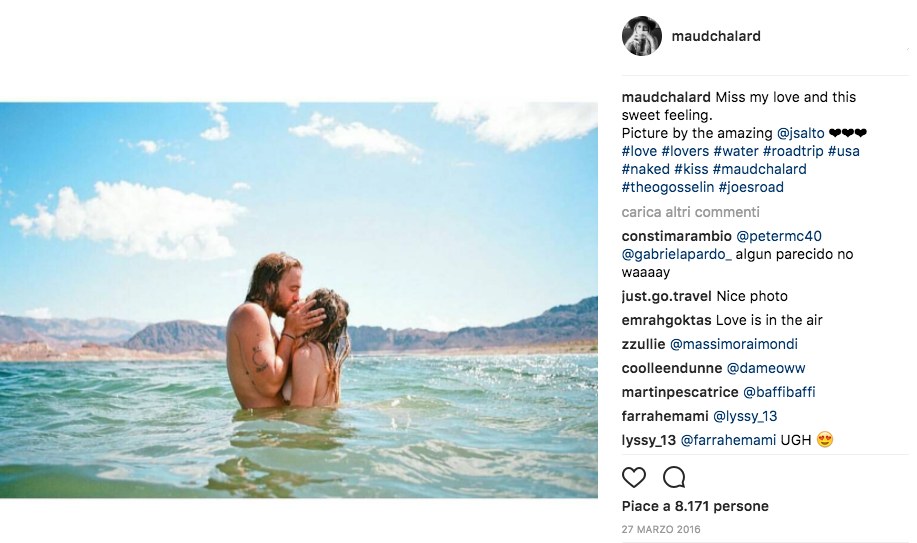
Task: Open the @massimoraimondi mention
Action: 733,344
